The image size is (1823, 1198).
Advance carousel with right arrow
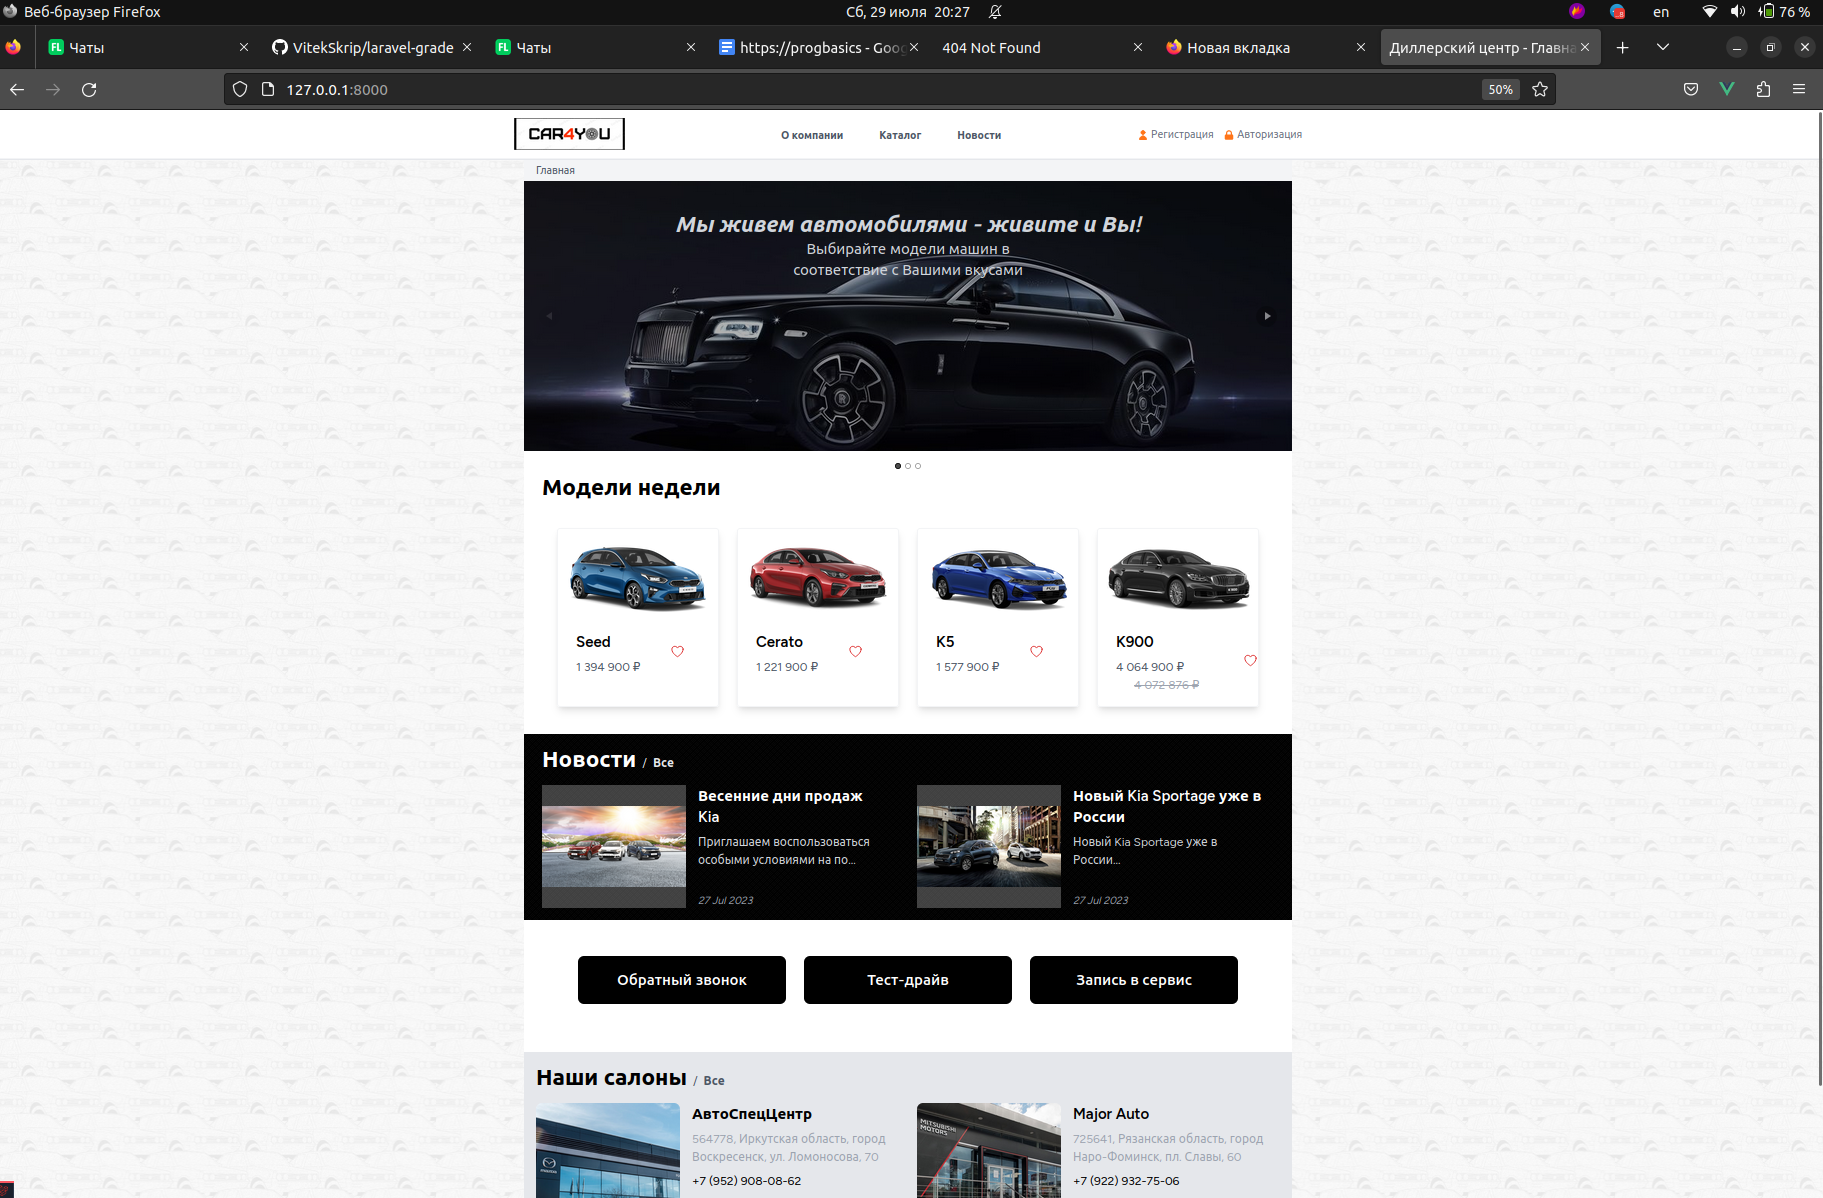tap(1267, 316)
